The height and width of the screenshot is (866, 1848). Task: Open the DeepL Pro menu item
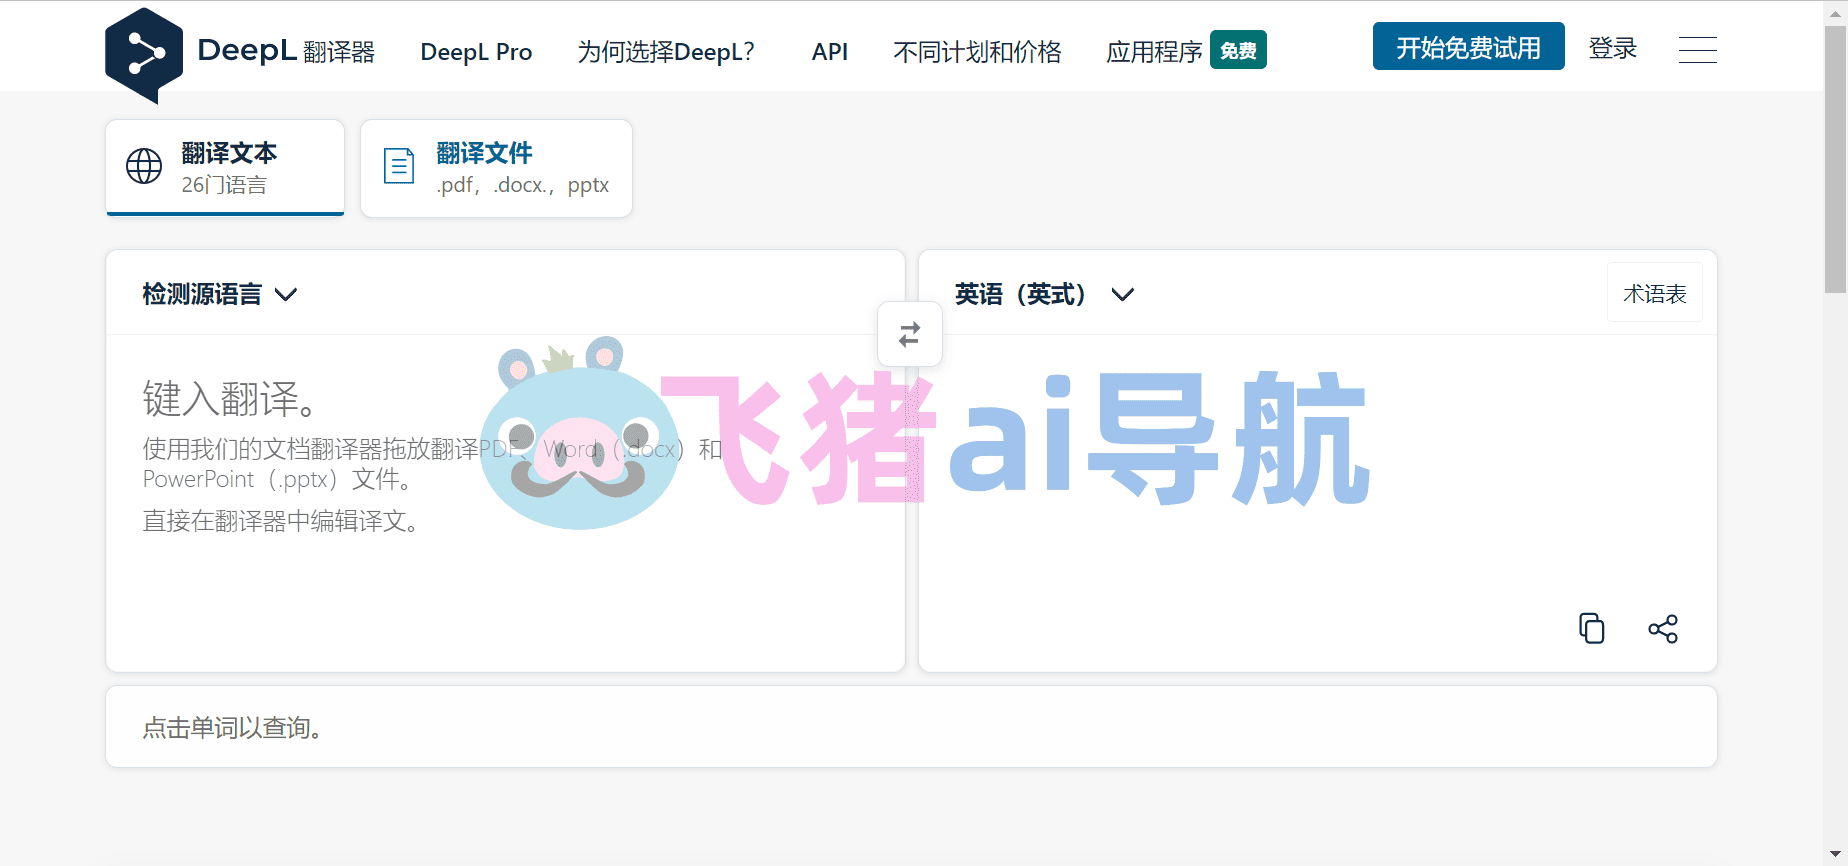pos(476,52)
